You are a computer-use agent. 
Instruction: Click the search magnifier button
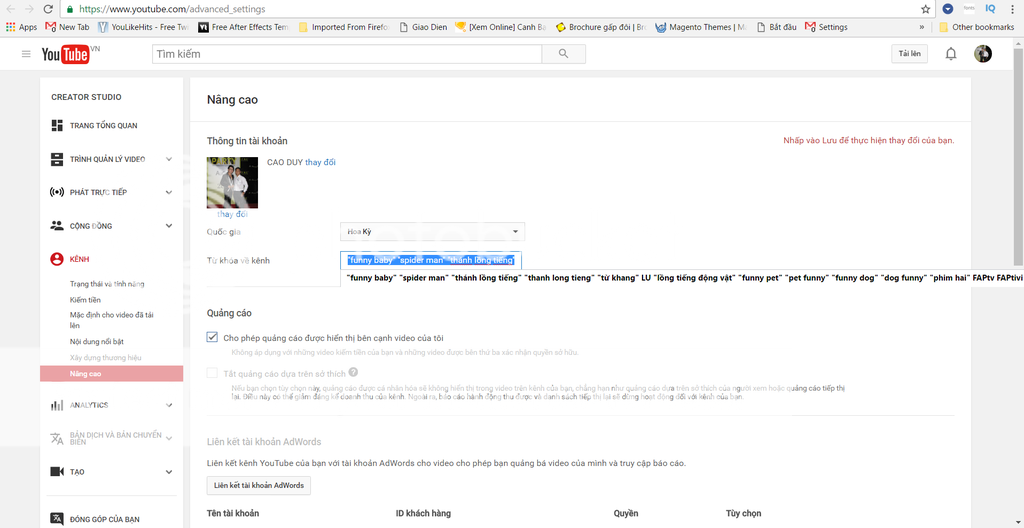(565, 54)
